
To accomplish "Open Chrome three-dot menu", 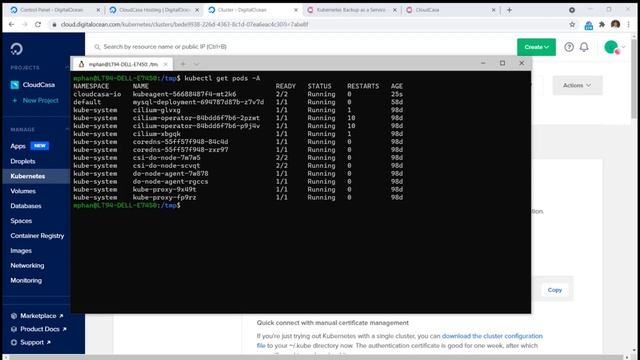I will point(629,24).
